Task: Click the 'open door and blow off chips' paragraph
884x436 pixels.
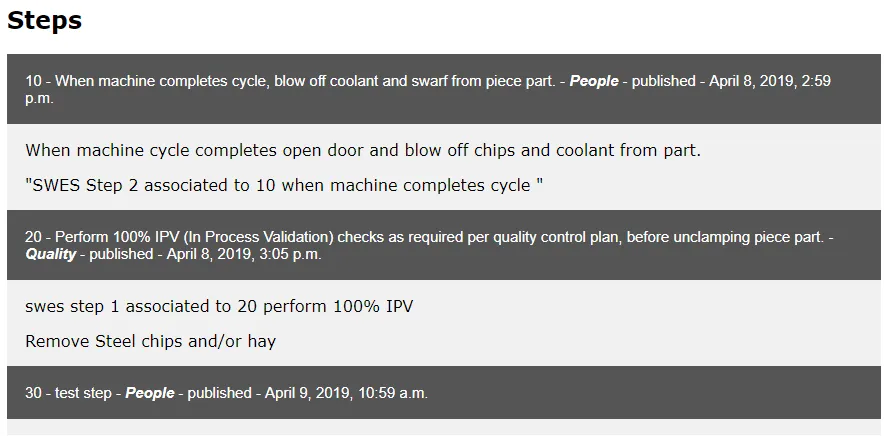Action: pos(363,151)
